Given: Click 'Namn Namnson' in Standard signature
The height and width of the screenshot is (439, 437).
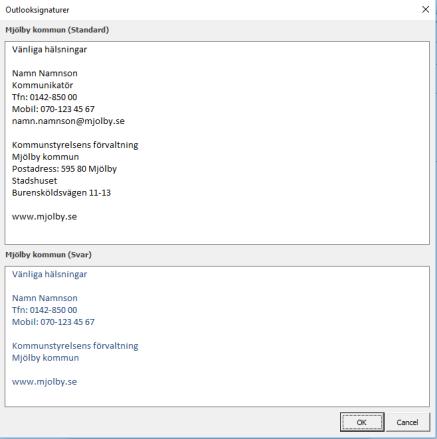Looking at the screenshot, I should [x=45, y=73].
